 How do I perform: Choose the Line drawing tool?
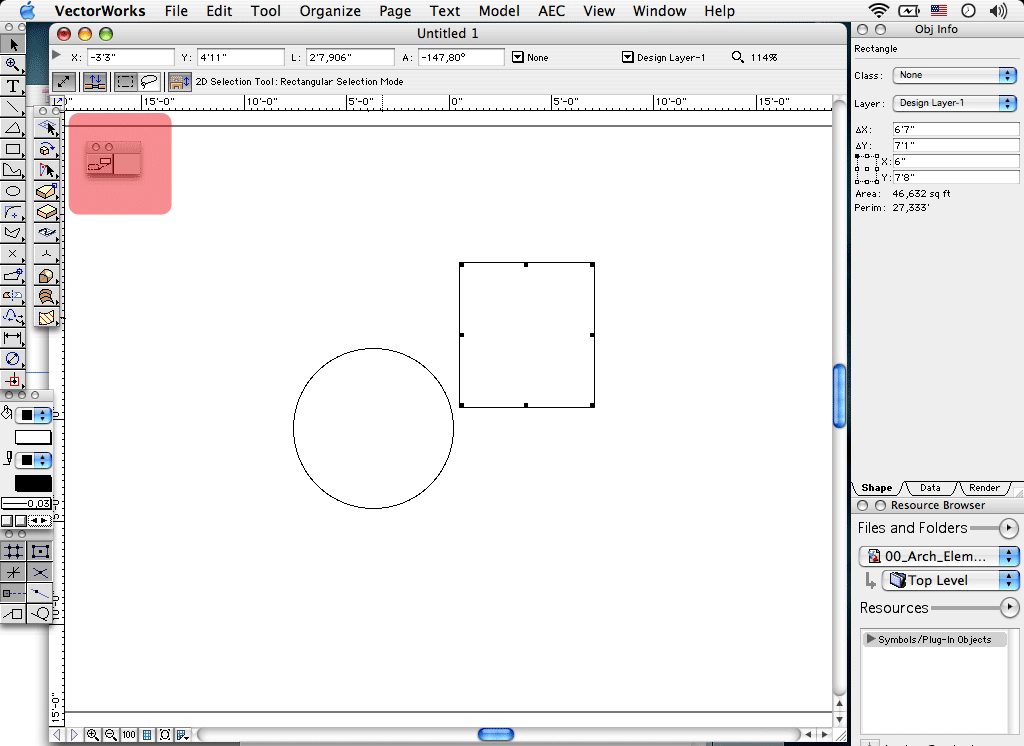coord(13,106)
